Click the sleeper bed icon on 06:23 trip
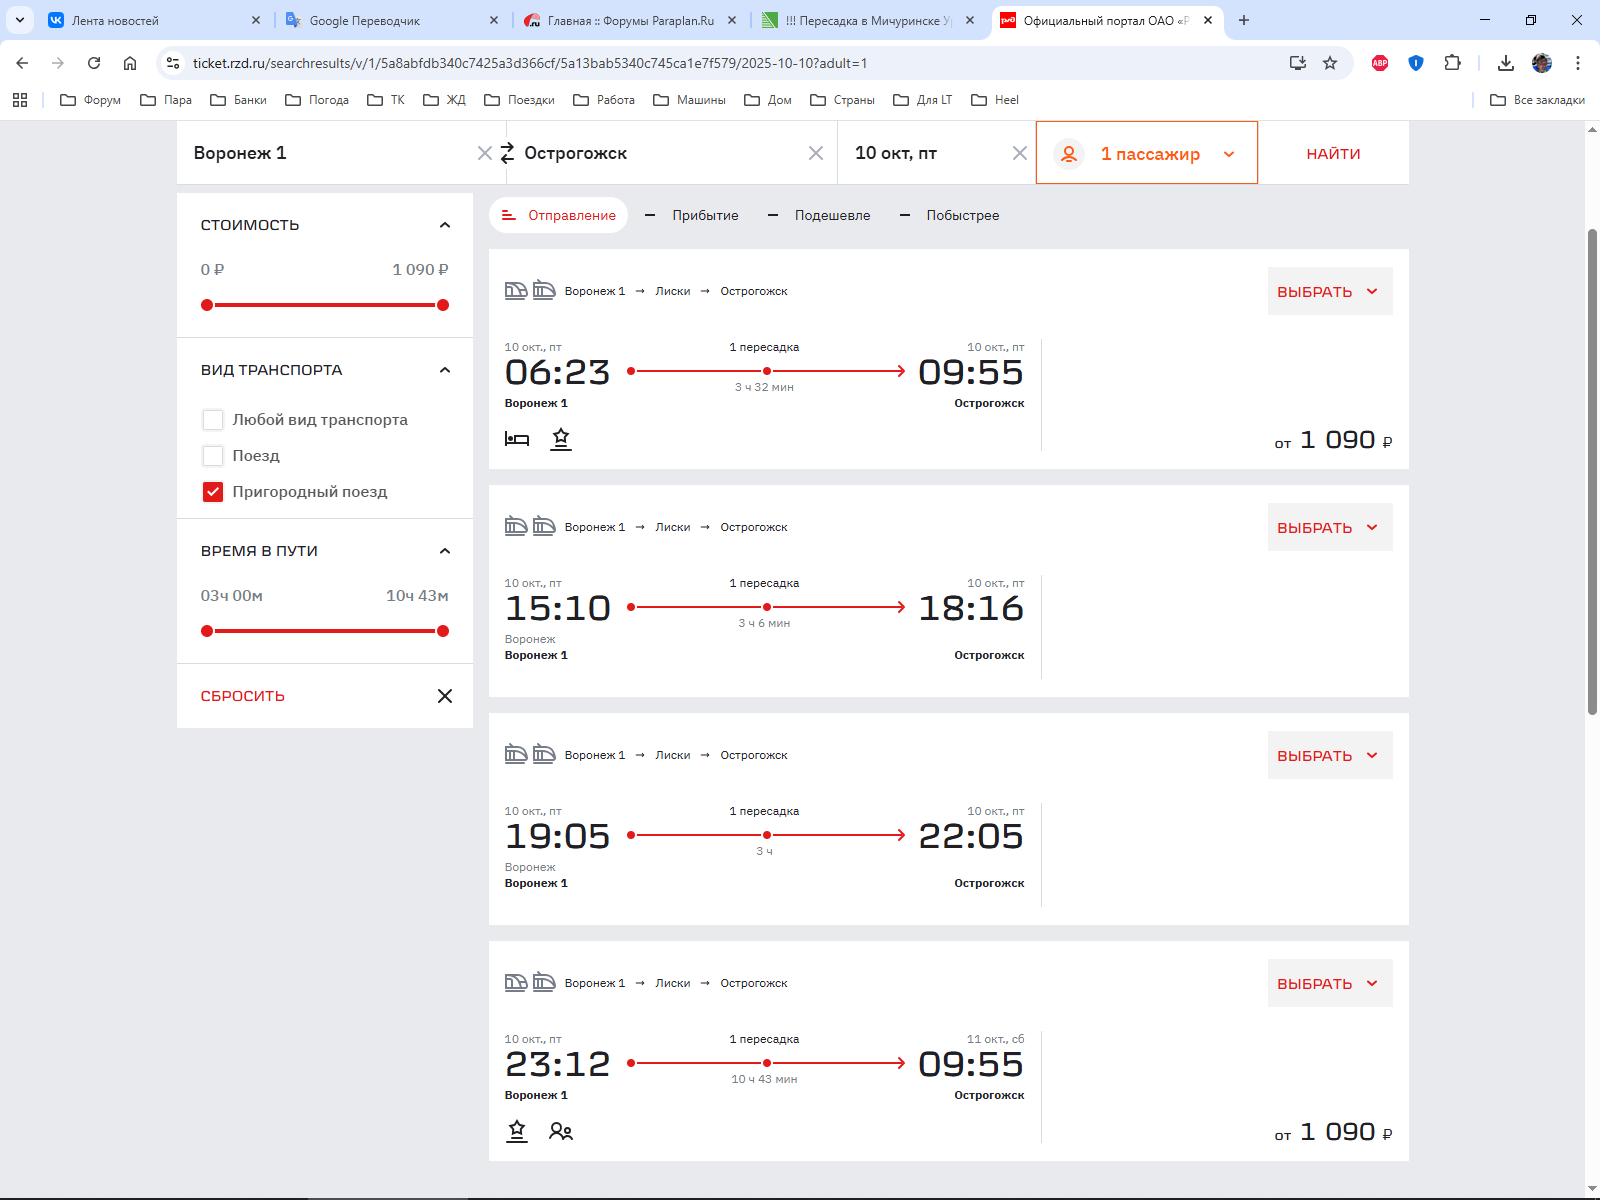The image size is (1600, 1200). click(517, 439)
